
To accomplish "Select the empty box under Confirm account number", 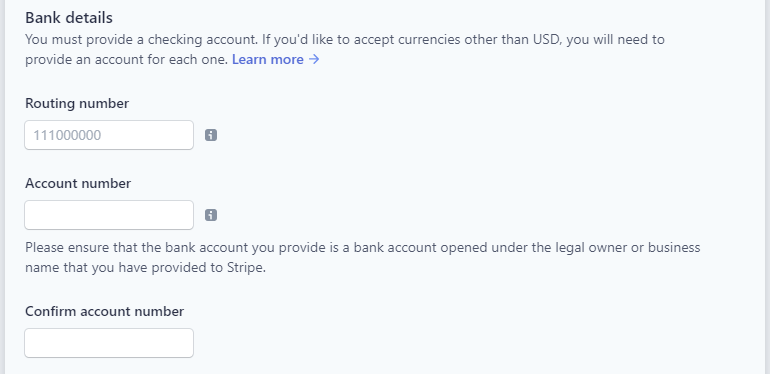I will coord(109,343).
